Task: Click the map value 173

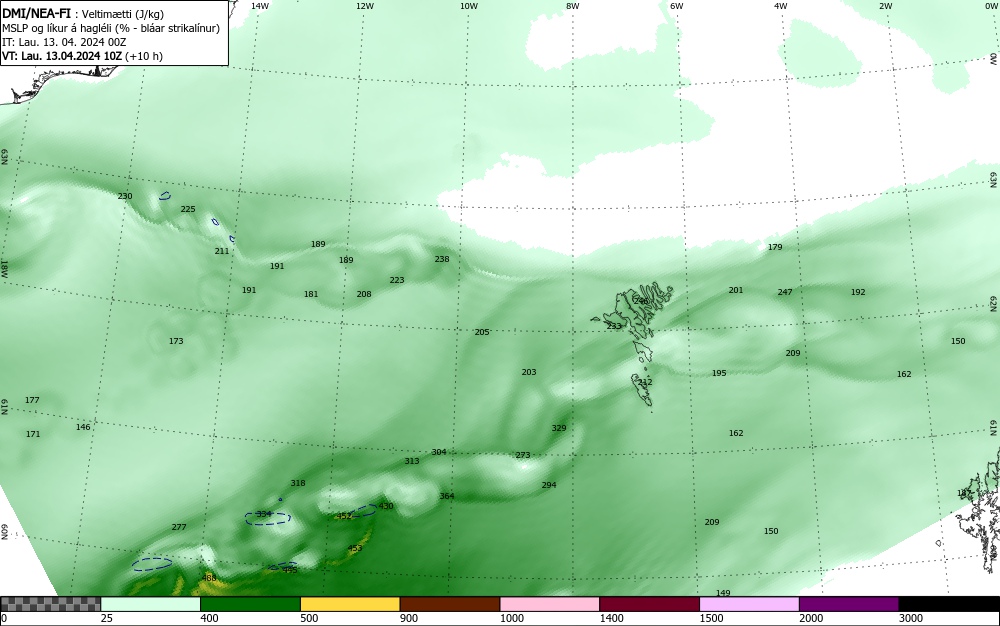Action: 176,341
